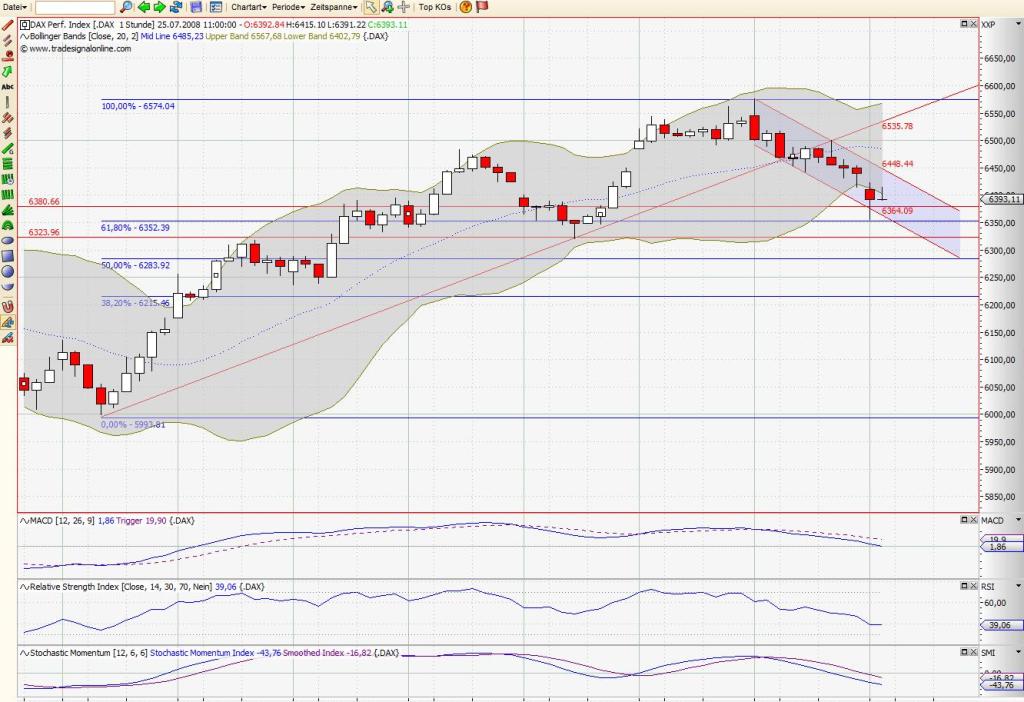Open help via the orange question mark icon
The height and width of the screenshot is (702, 1024).
click(466, 7)
